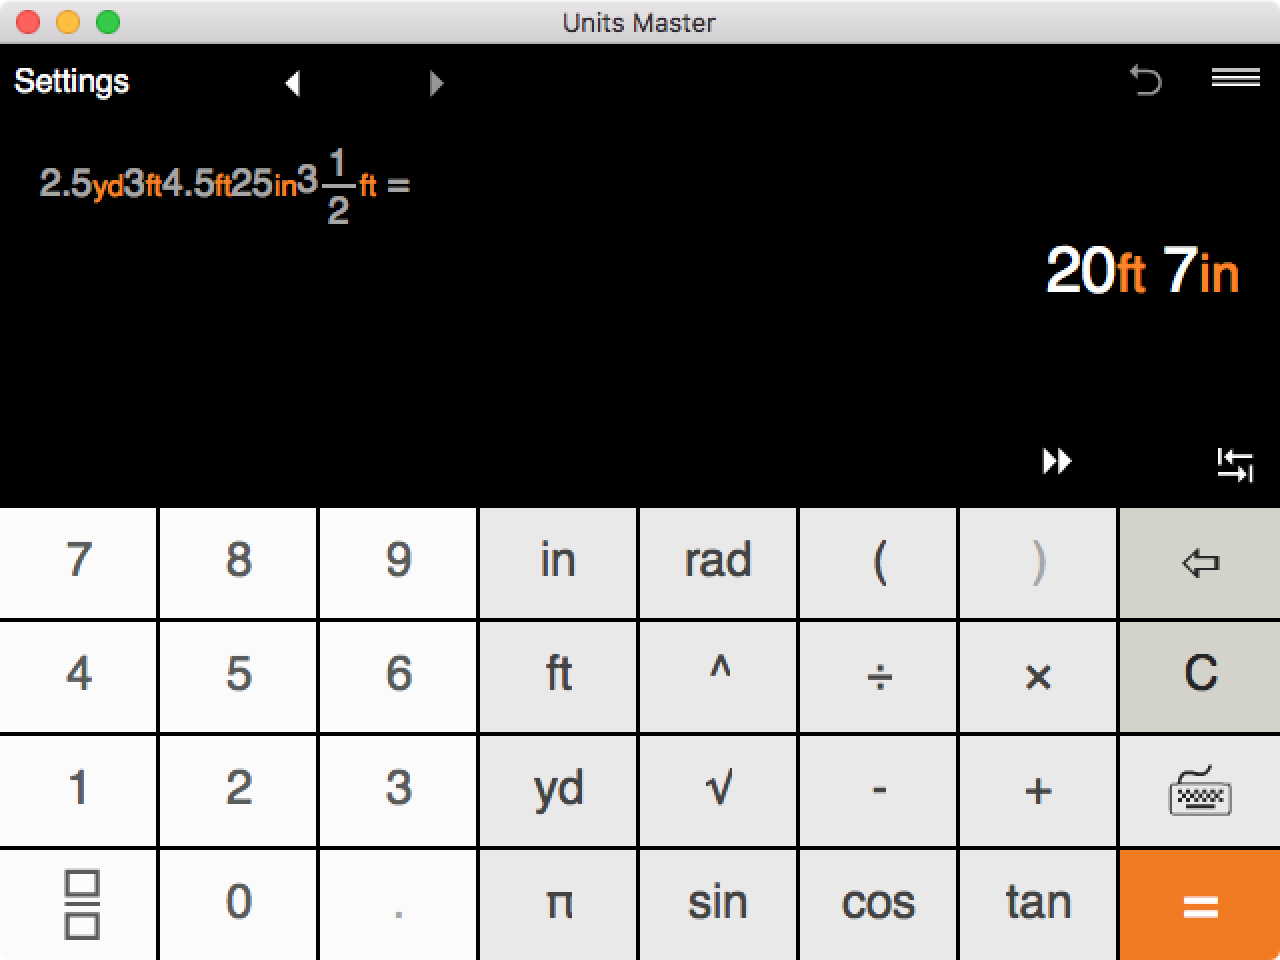
Task: Show the keyboard with the keyboard icon
Action: (x=1200, y=790)
